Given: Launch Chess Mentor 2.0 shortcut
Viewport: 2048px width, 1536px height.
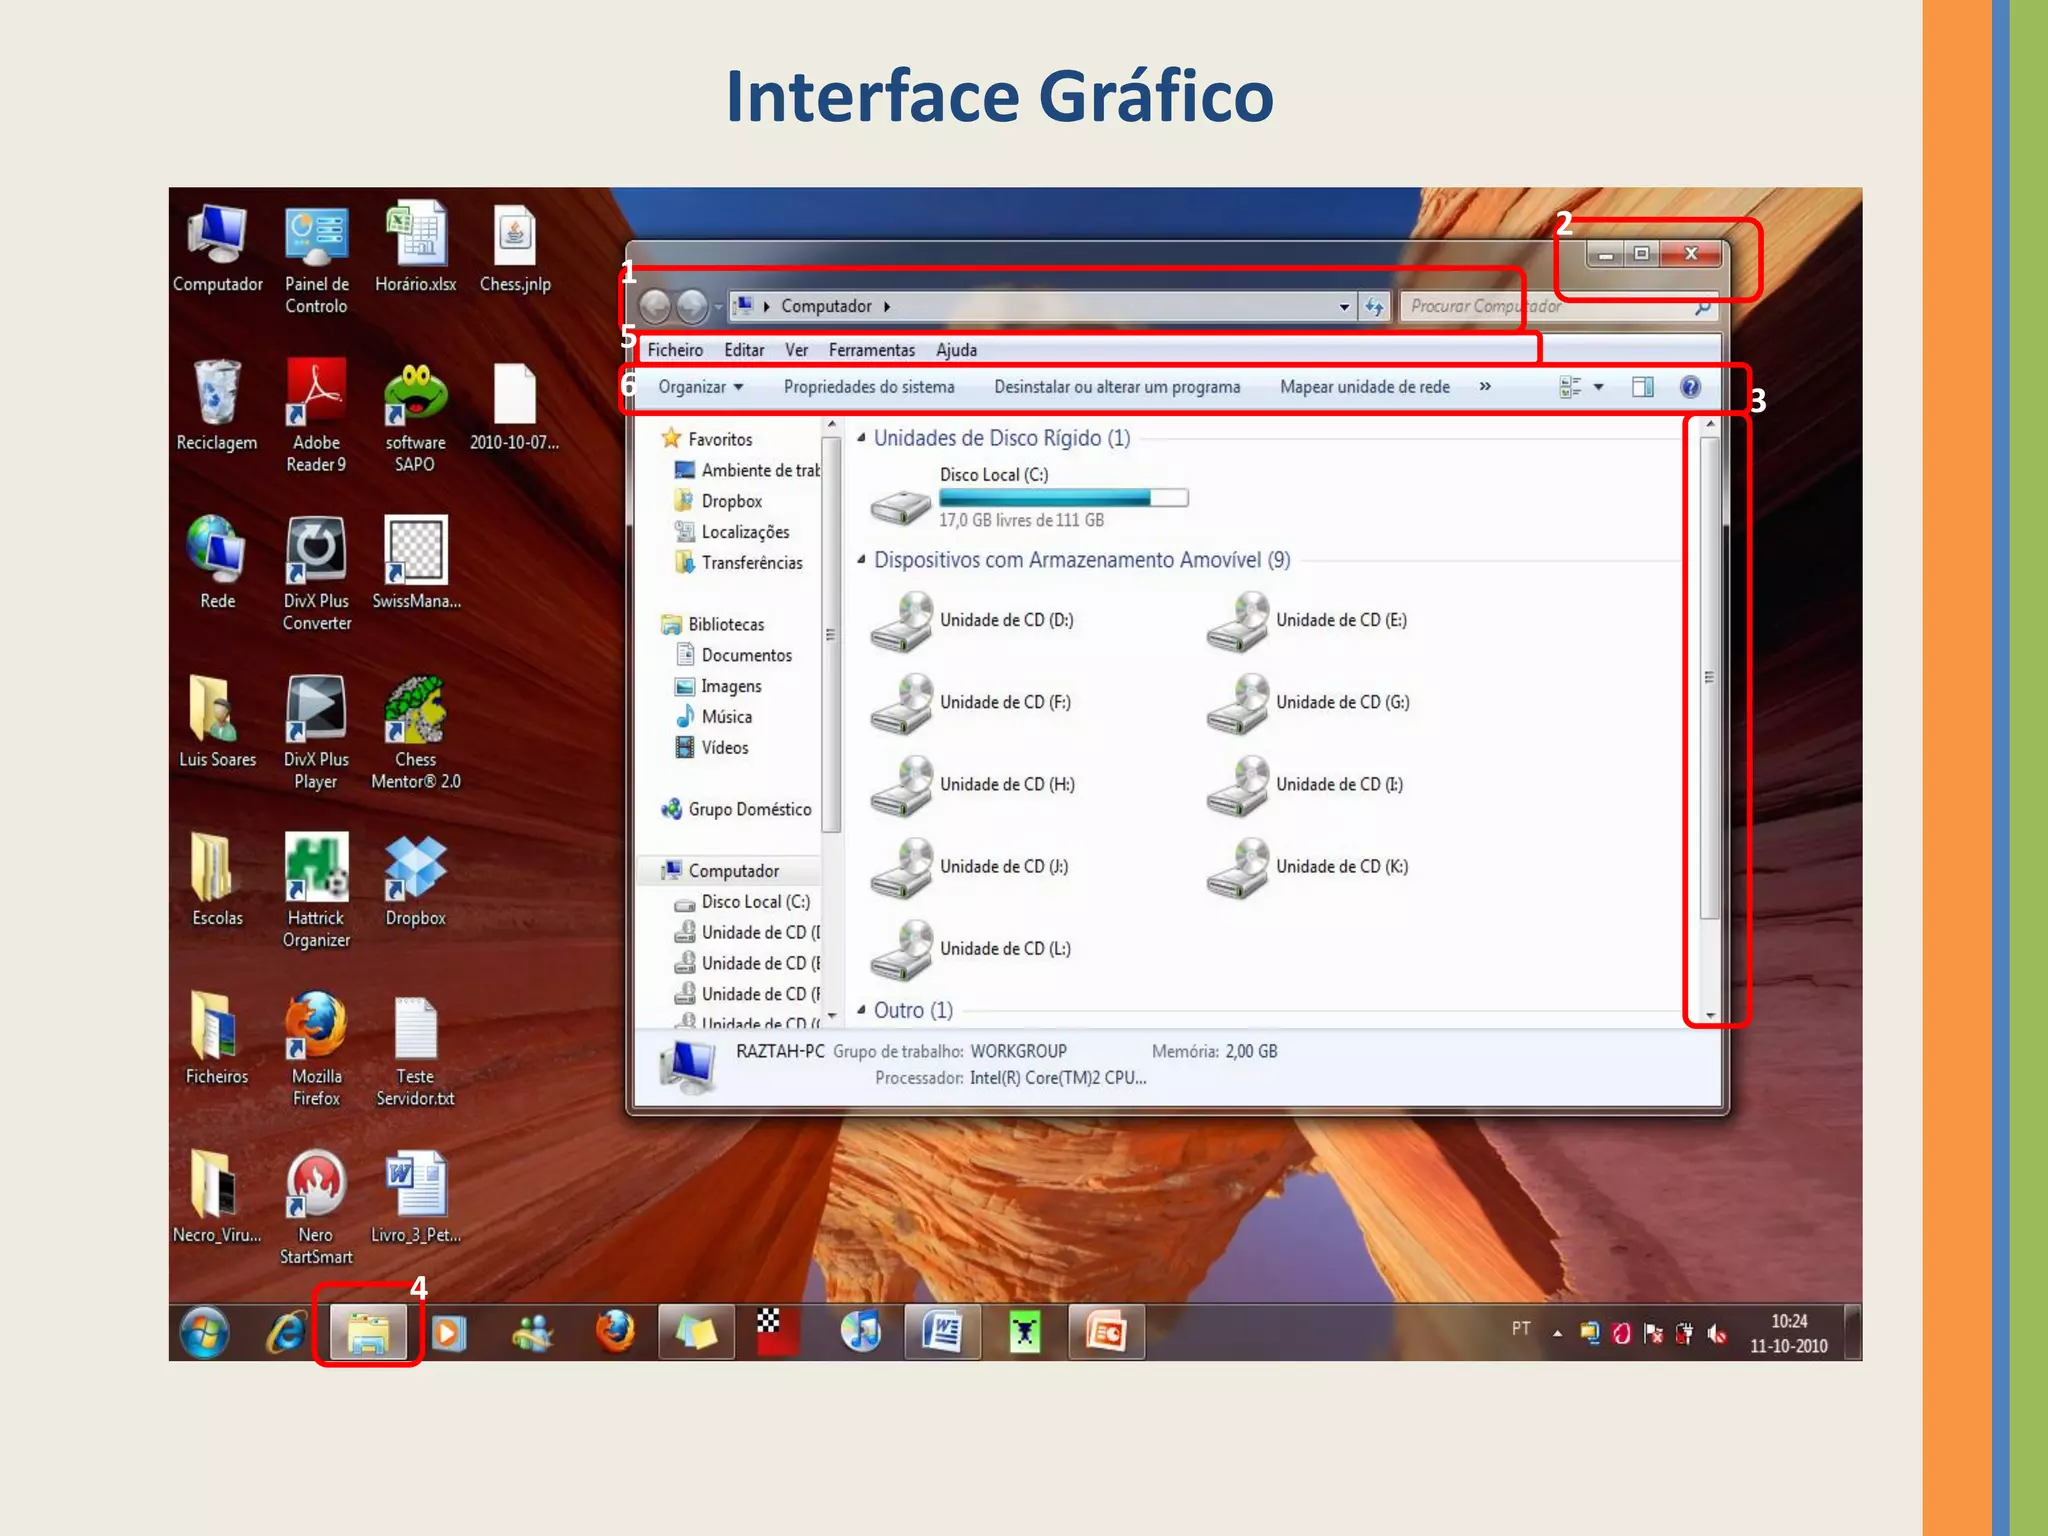Looking at the screenshot, I should (x=415, y=732).
